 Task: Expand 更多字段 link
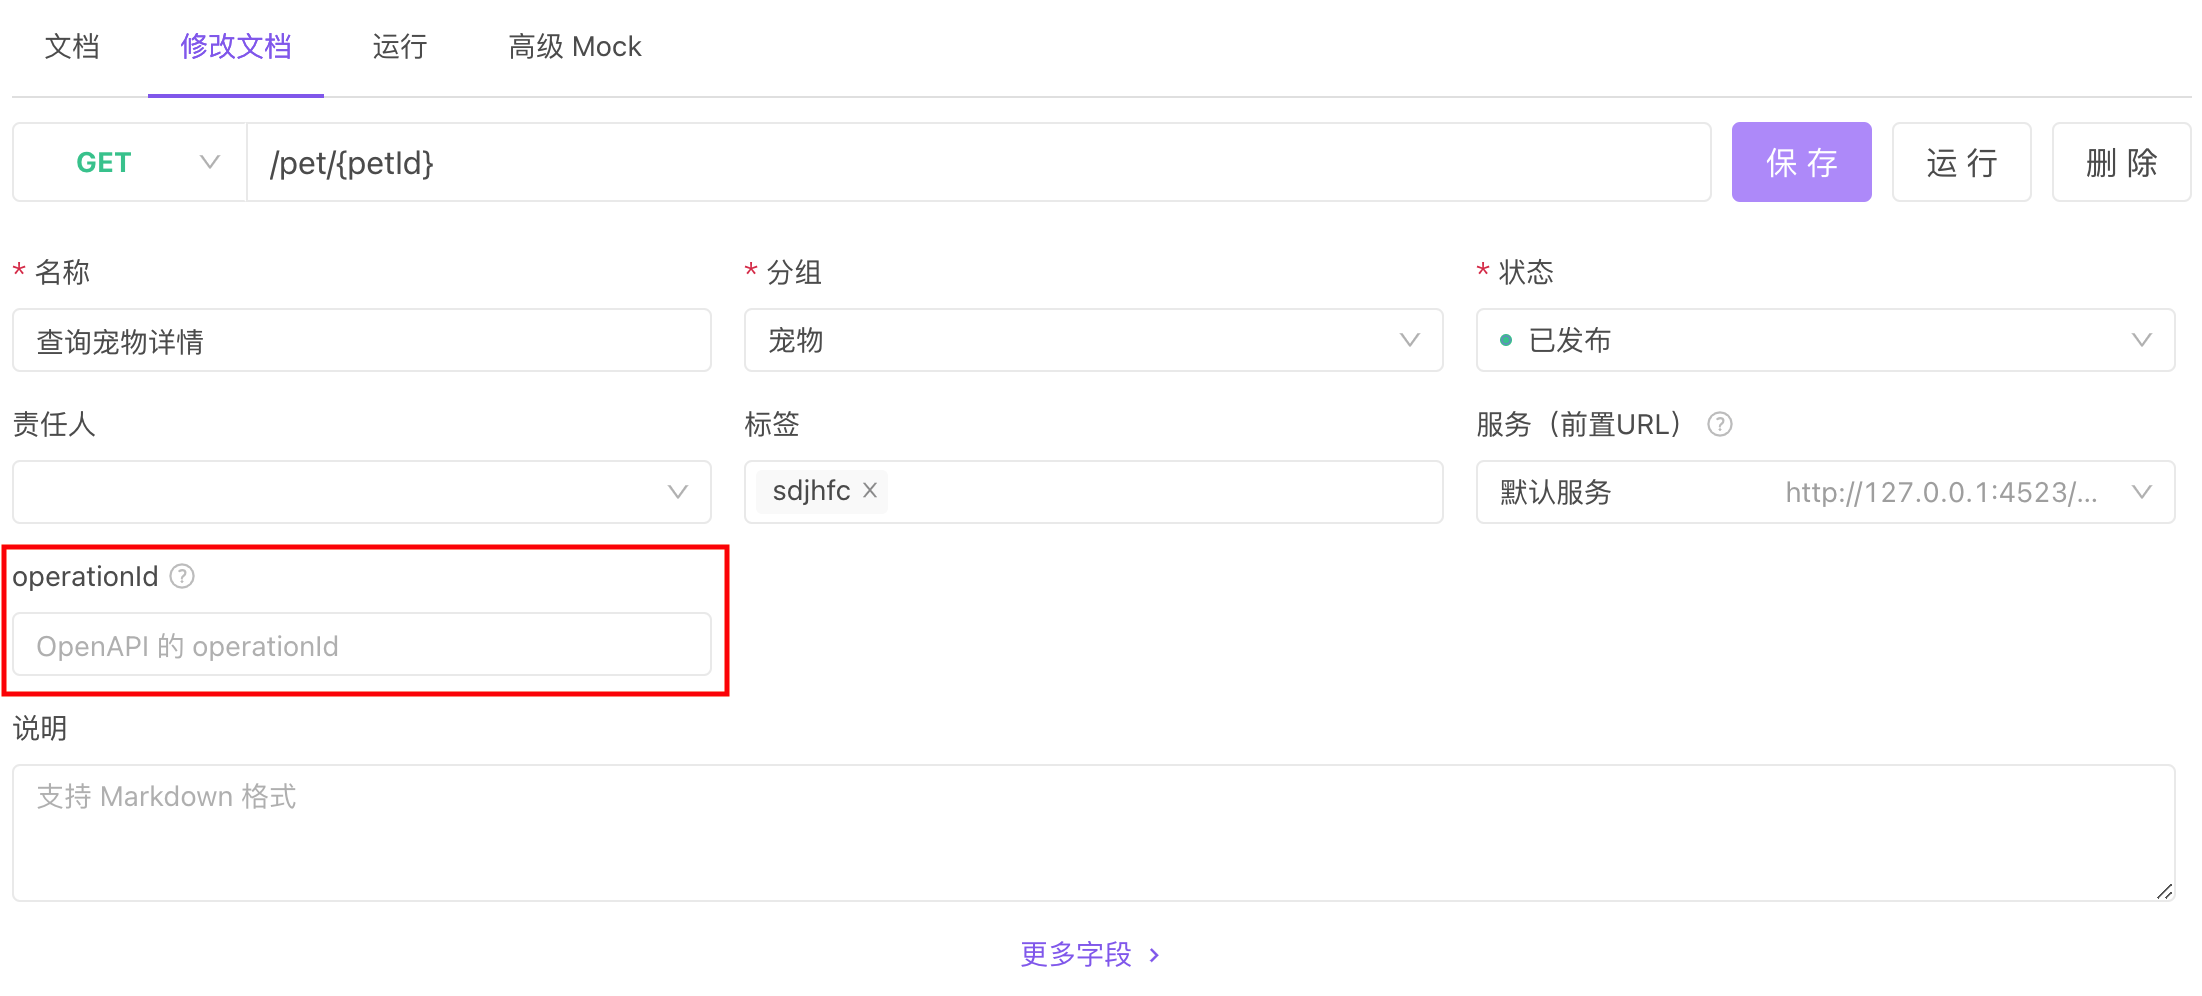[1090, 954]
